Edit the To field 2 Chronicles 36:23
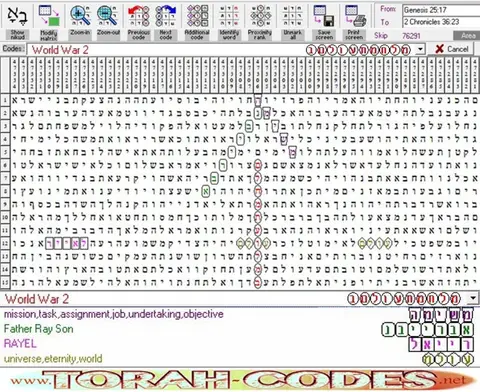Image resolution: width=480 pixels, height=392 pixels. (x=441, y=22)
